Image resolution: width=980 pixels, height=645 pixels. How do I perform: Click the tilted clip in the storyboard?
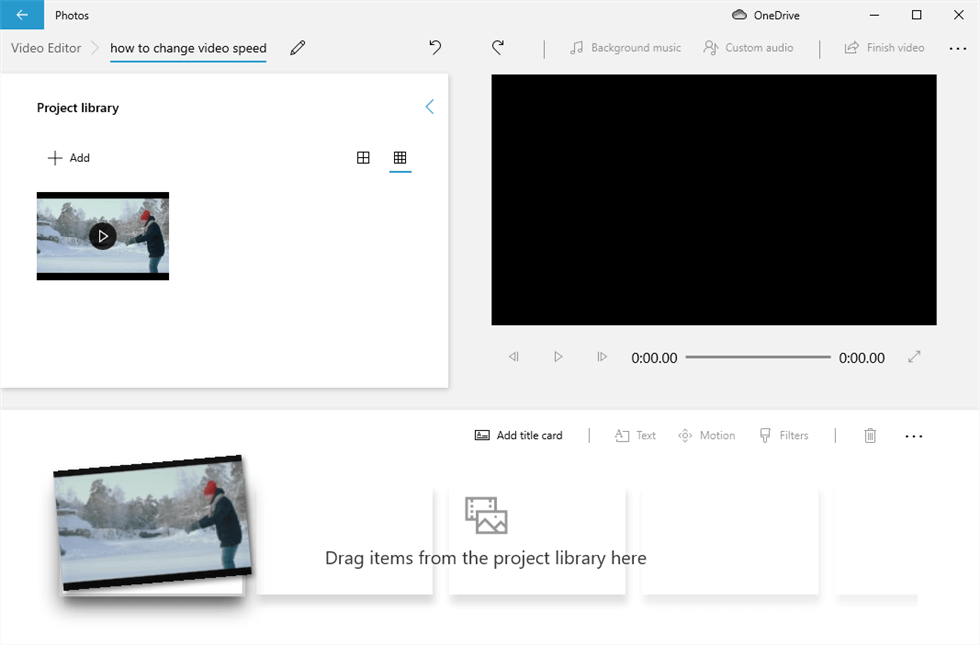click(153, 524)
